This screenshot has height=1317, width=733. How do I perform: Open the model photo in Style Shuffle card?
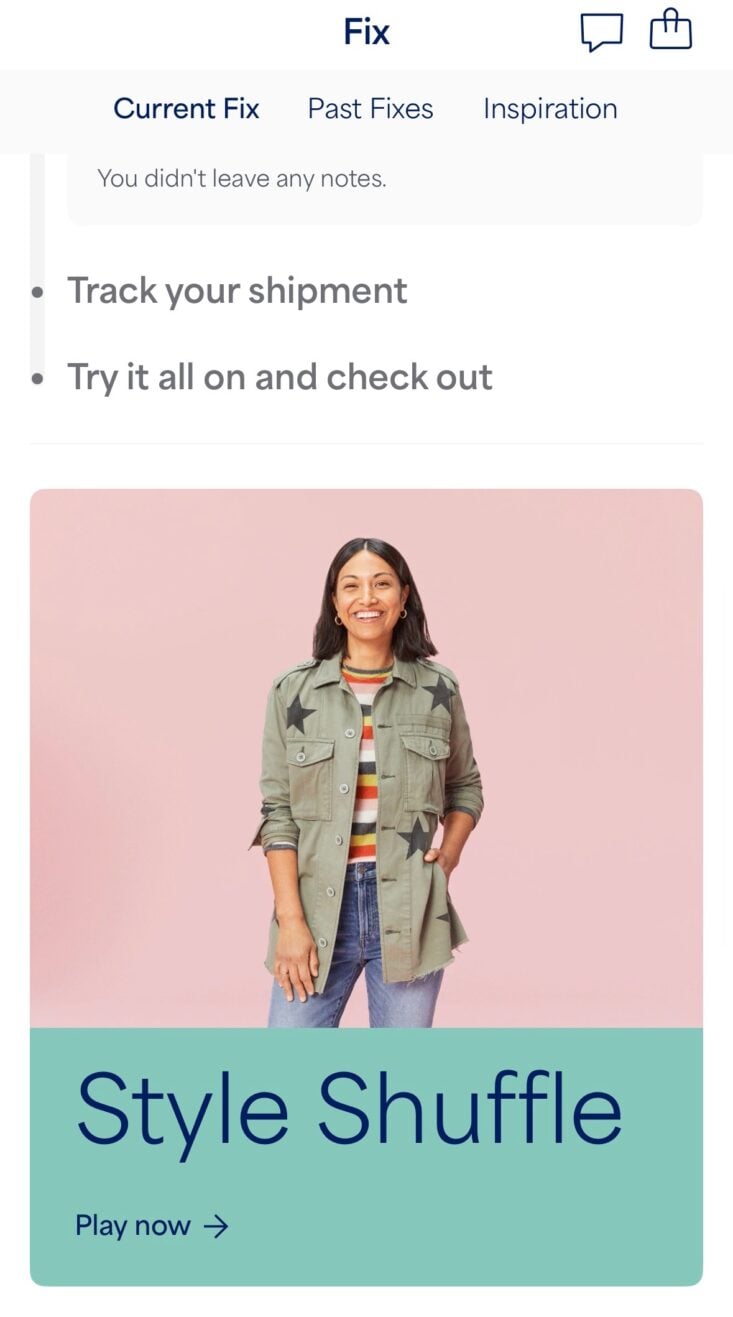click(x=366, y=758)
